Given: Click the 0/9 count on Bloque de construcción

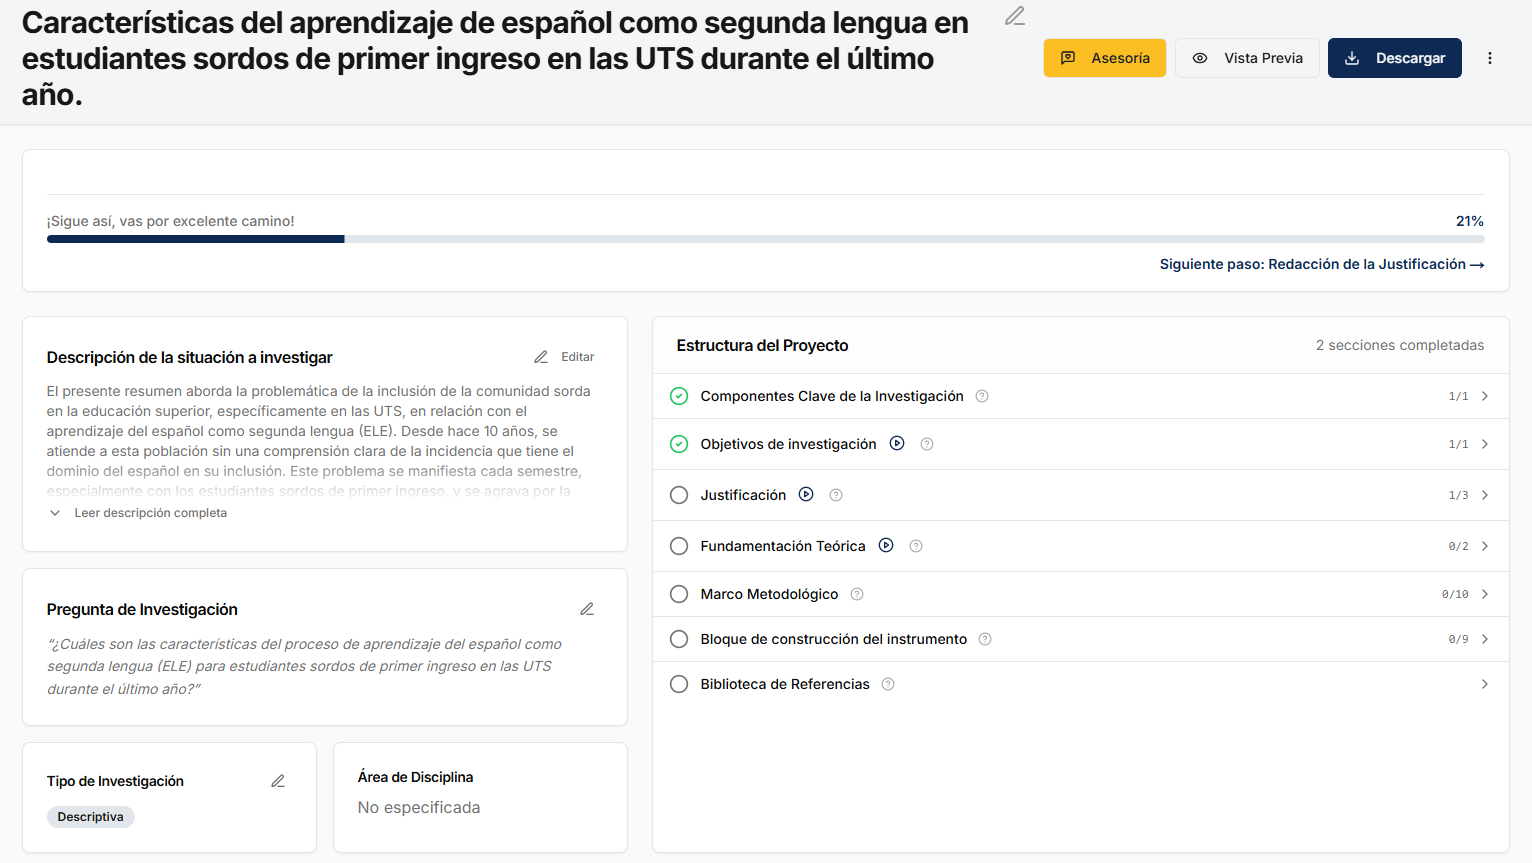Looking at the screenshot, I should pos(1459,639).
